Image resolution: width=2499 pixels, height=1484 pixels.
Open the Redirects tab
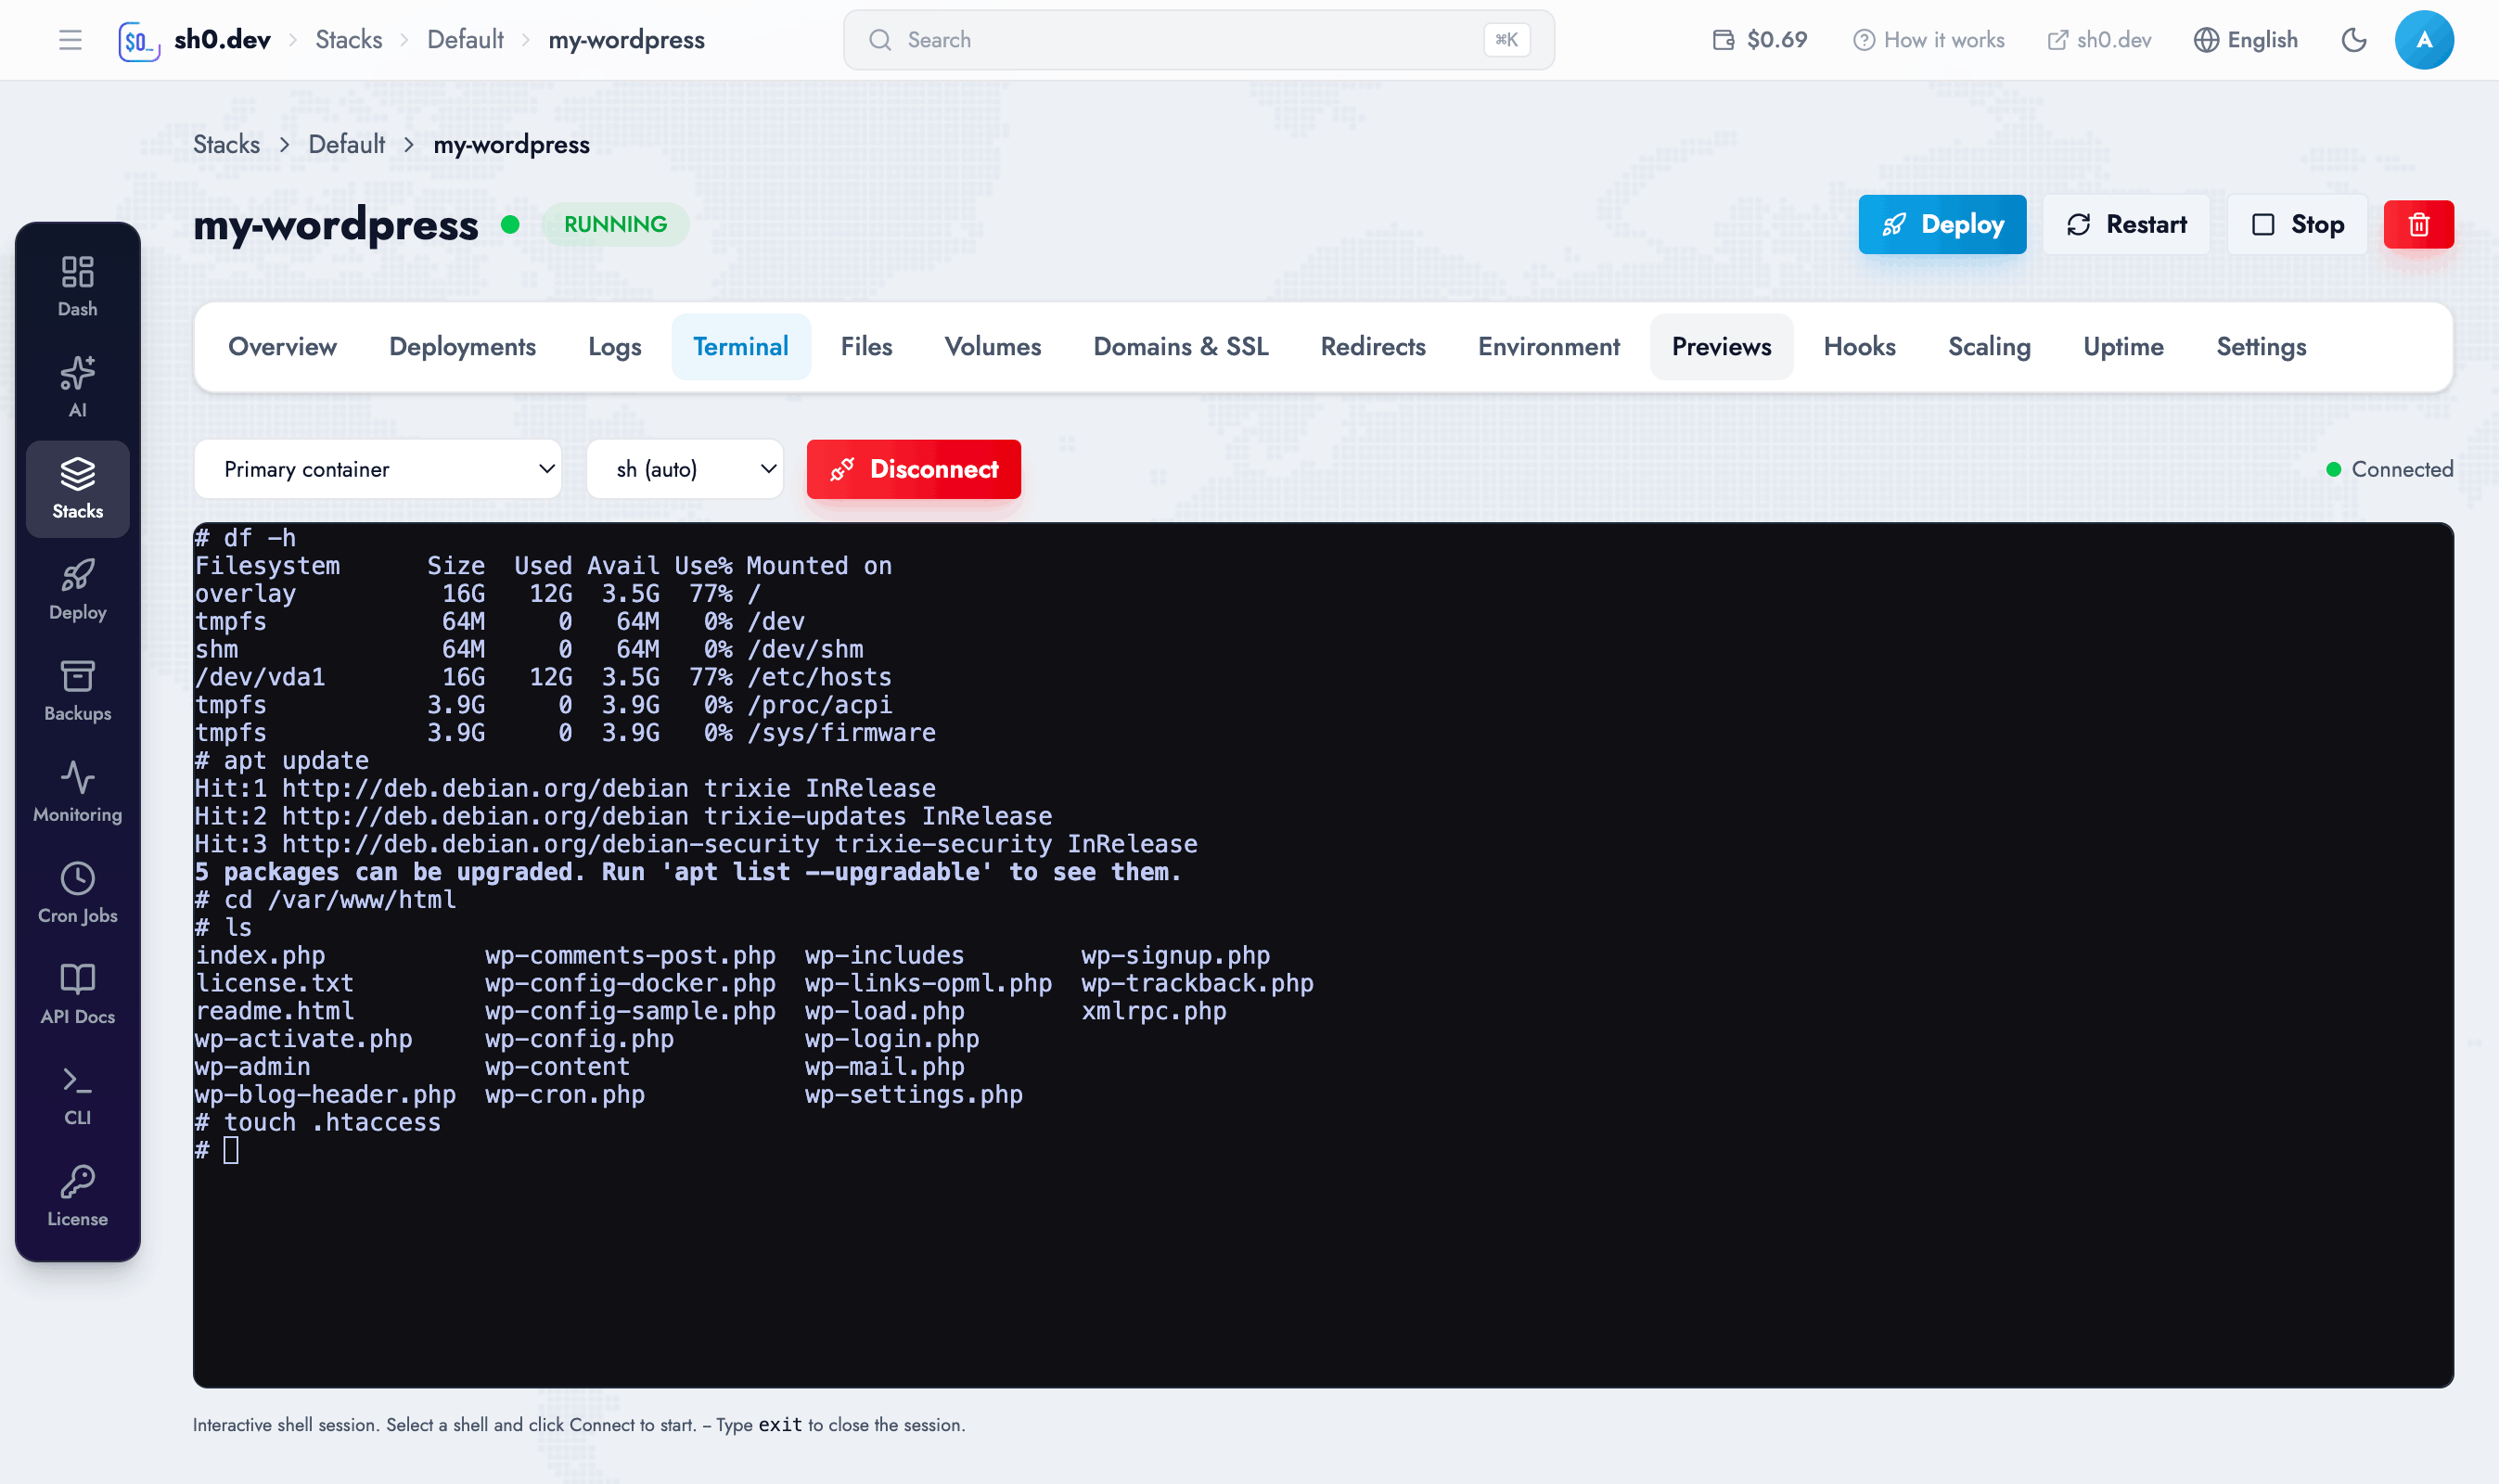point(1373,347)
